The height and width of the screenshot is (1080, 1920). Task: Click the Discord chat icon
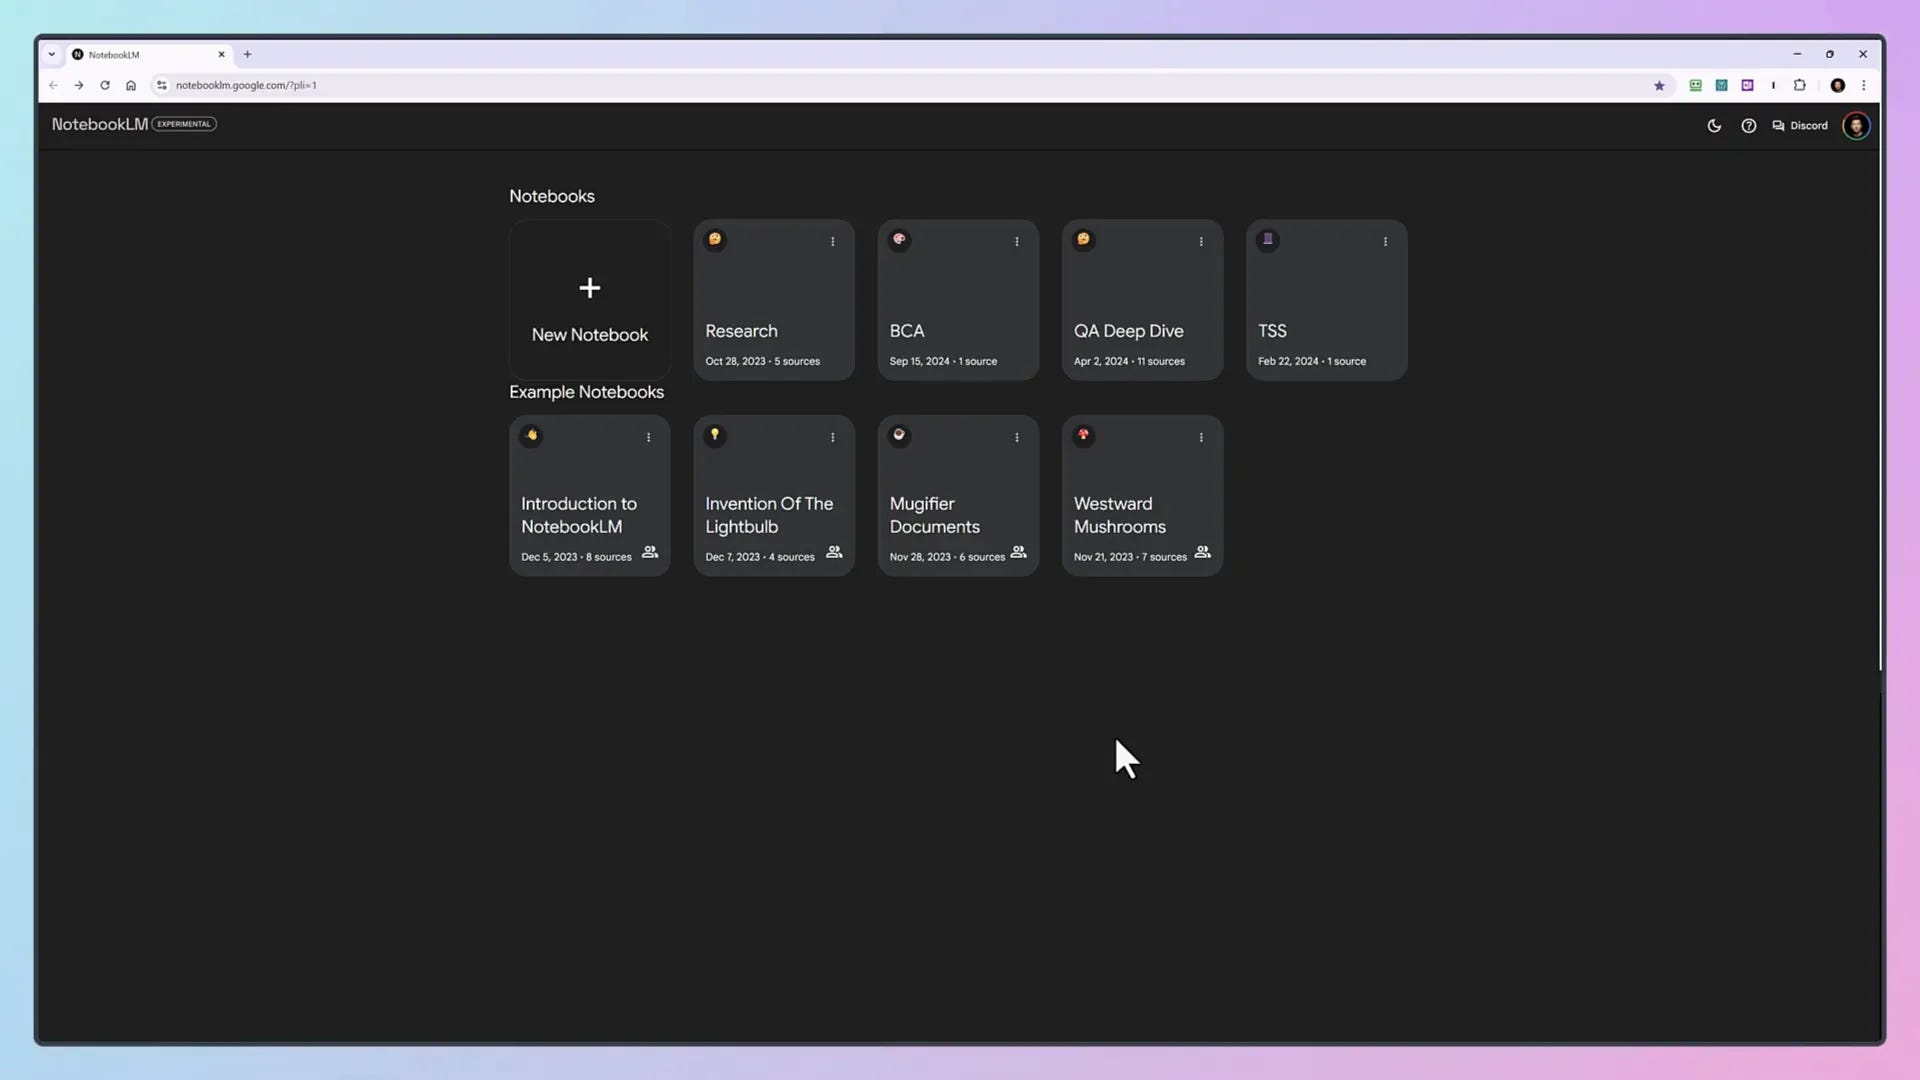pyautogui.click(x=1779, y=125)
